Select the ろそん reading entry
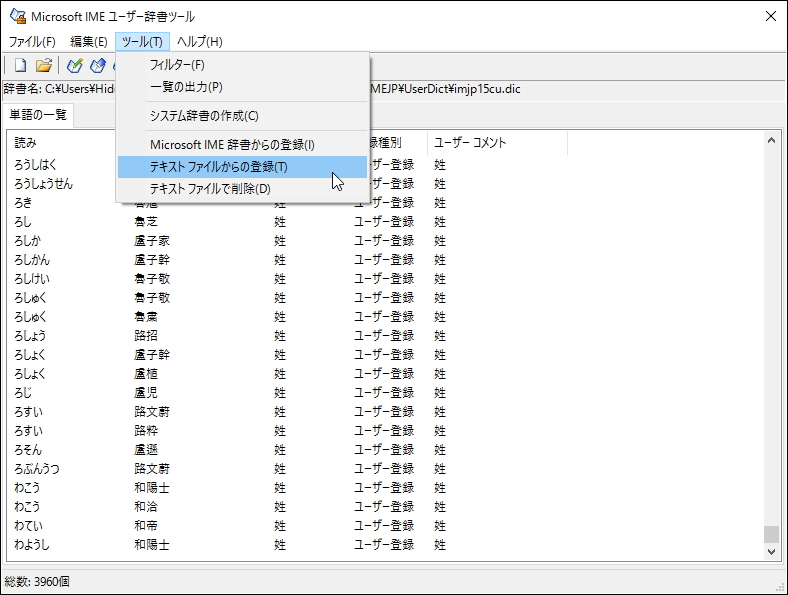 (28, 450)
